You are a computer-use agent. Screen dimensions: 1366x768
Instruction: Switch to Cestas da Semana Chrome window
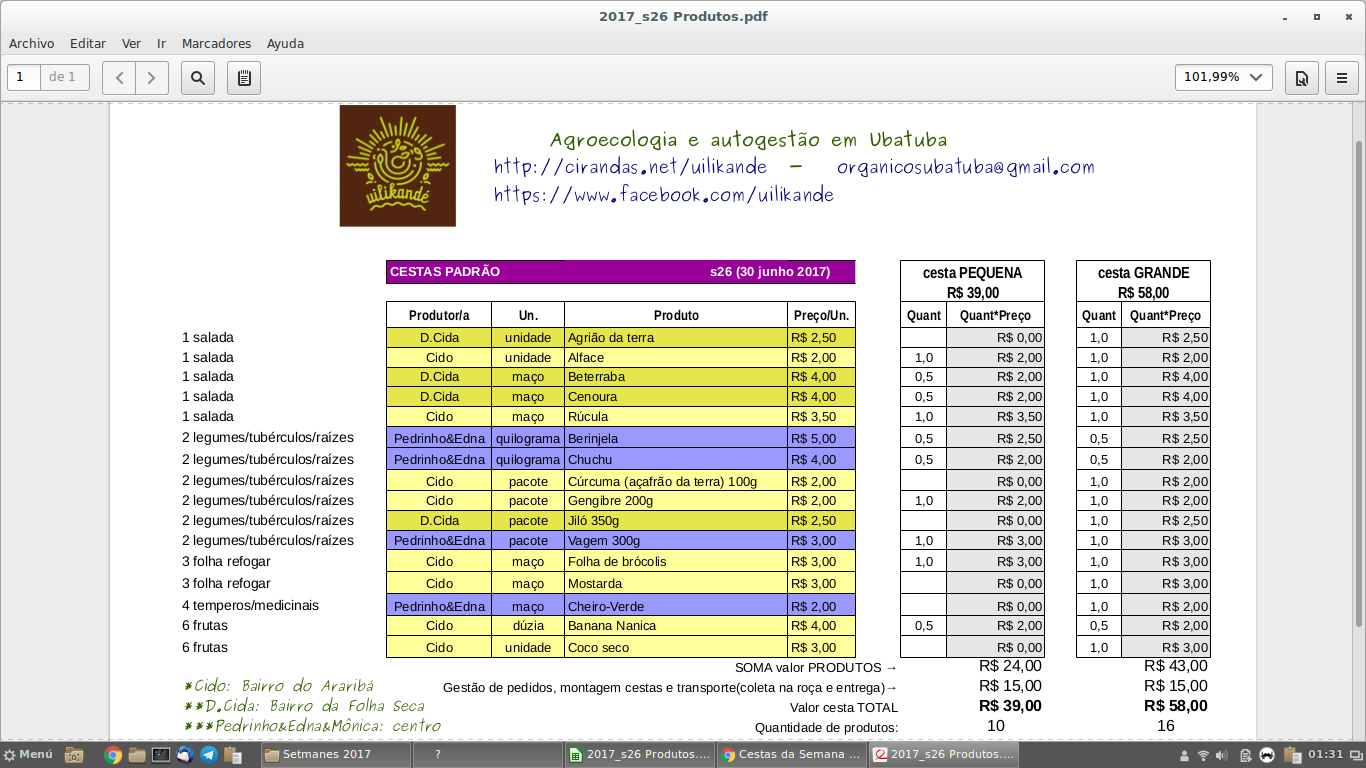point(790,755)
